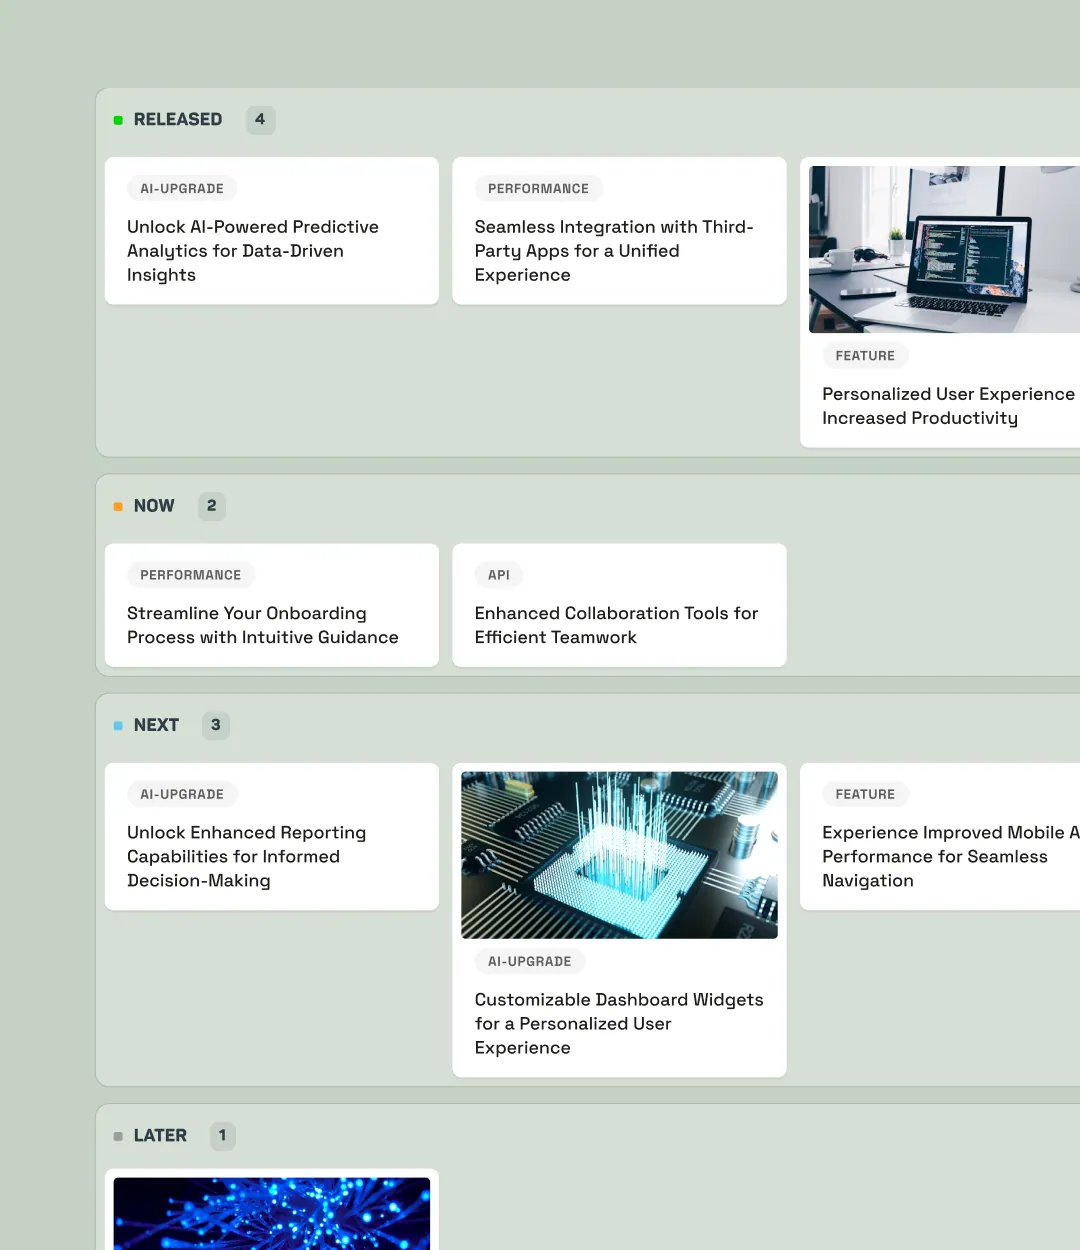The height and width of the screenshot is (1250, 1080).
Task: Select the LATER section heading
Action: pyautogui.click(x=160, y=1136)
